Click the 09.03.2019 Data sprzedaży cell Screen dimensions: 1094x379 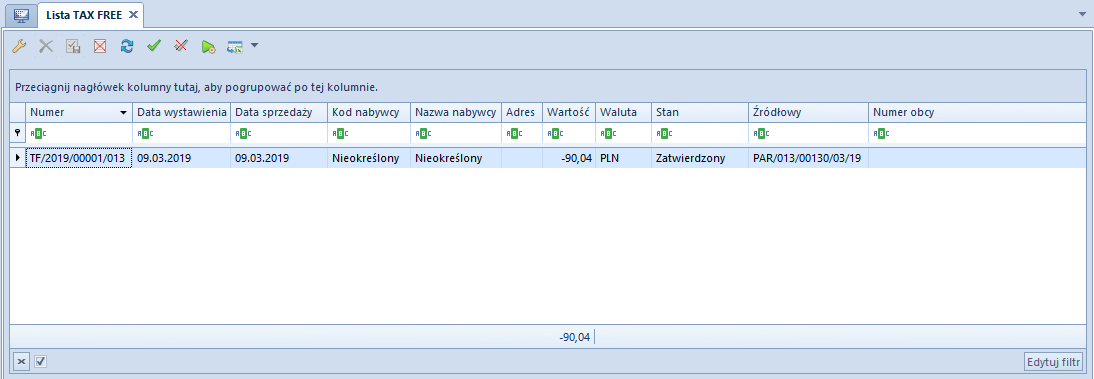tap(279, 158)
